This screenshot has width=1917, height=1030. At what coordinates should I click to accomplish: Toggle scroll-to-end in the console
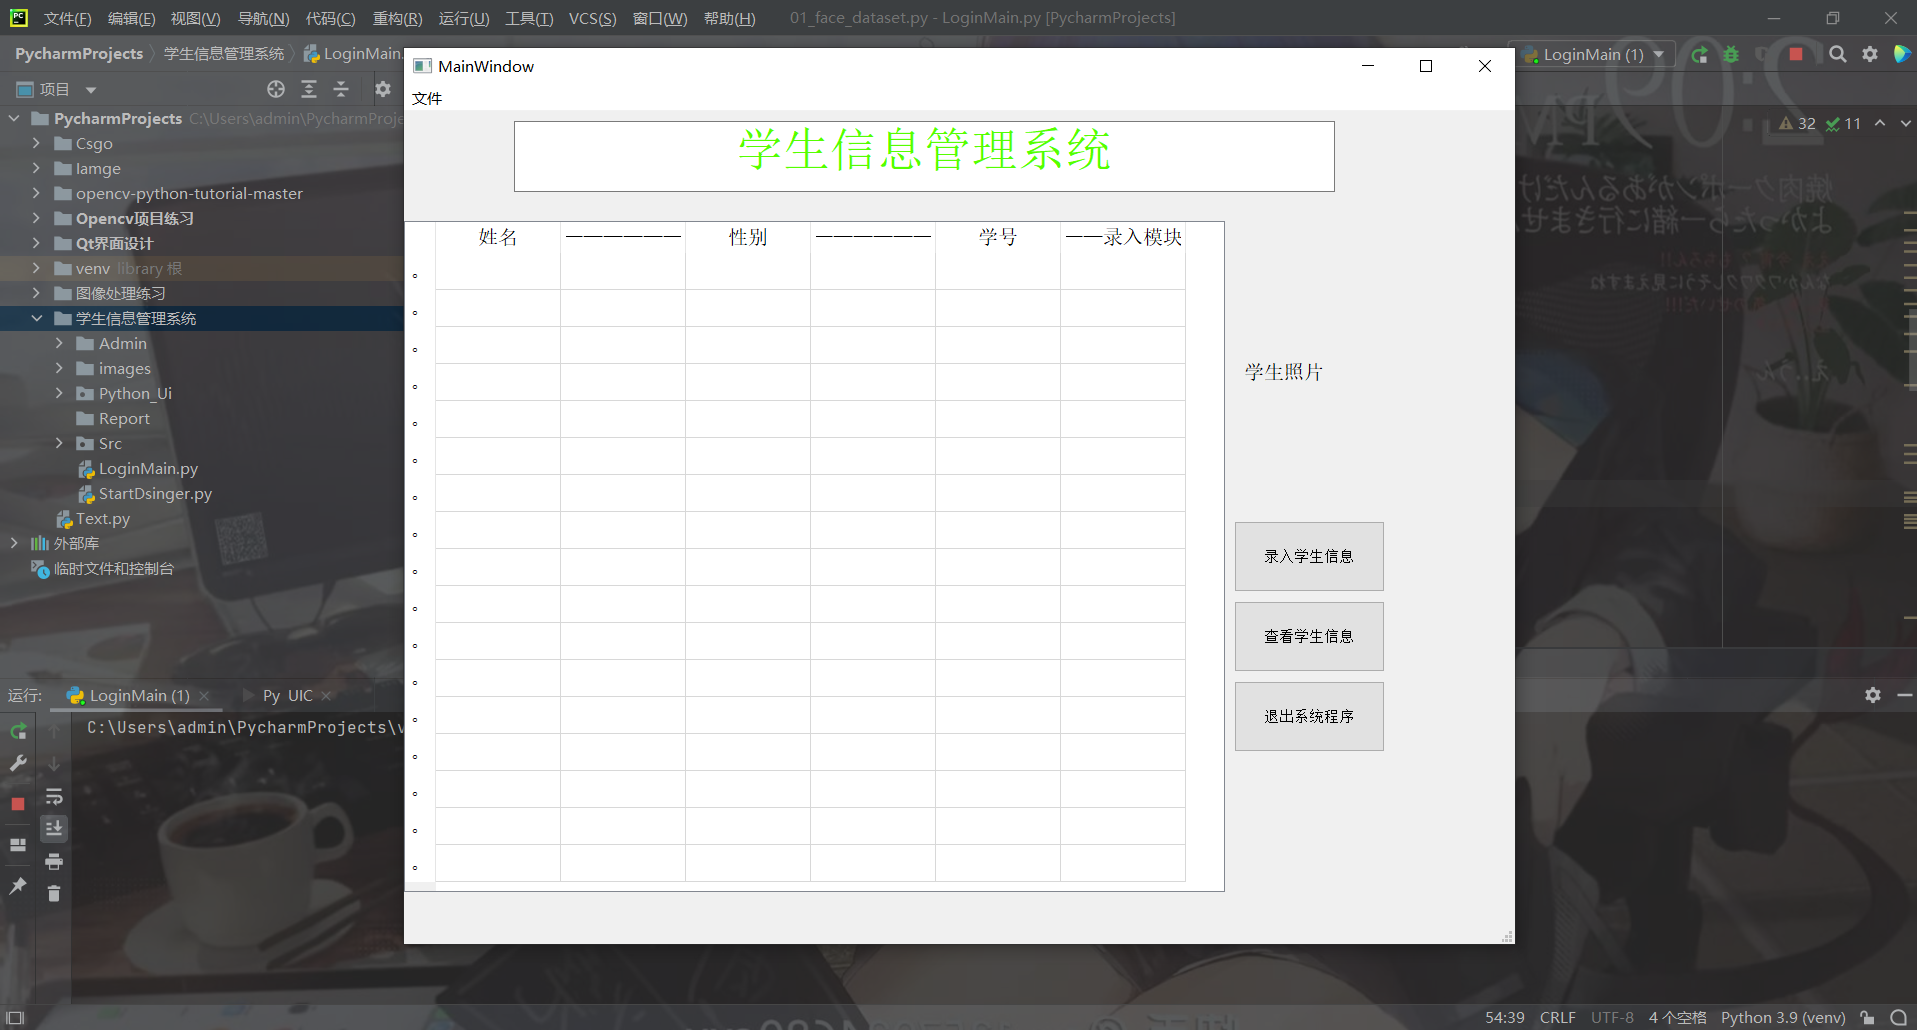pos(53,828)
